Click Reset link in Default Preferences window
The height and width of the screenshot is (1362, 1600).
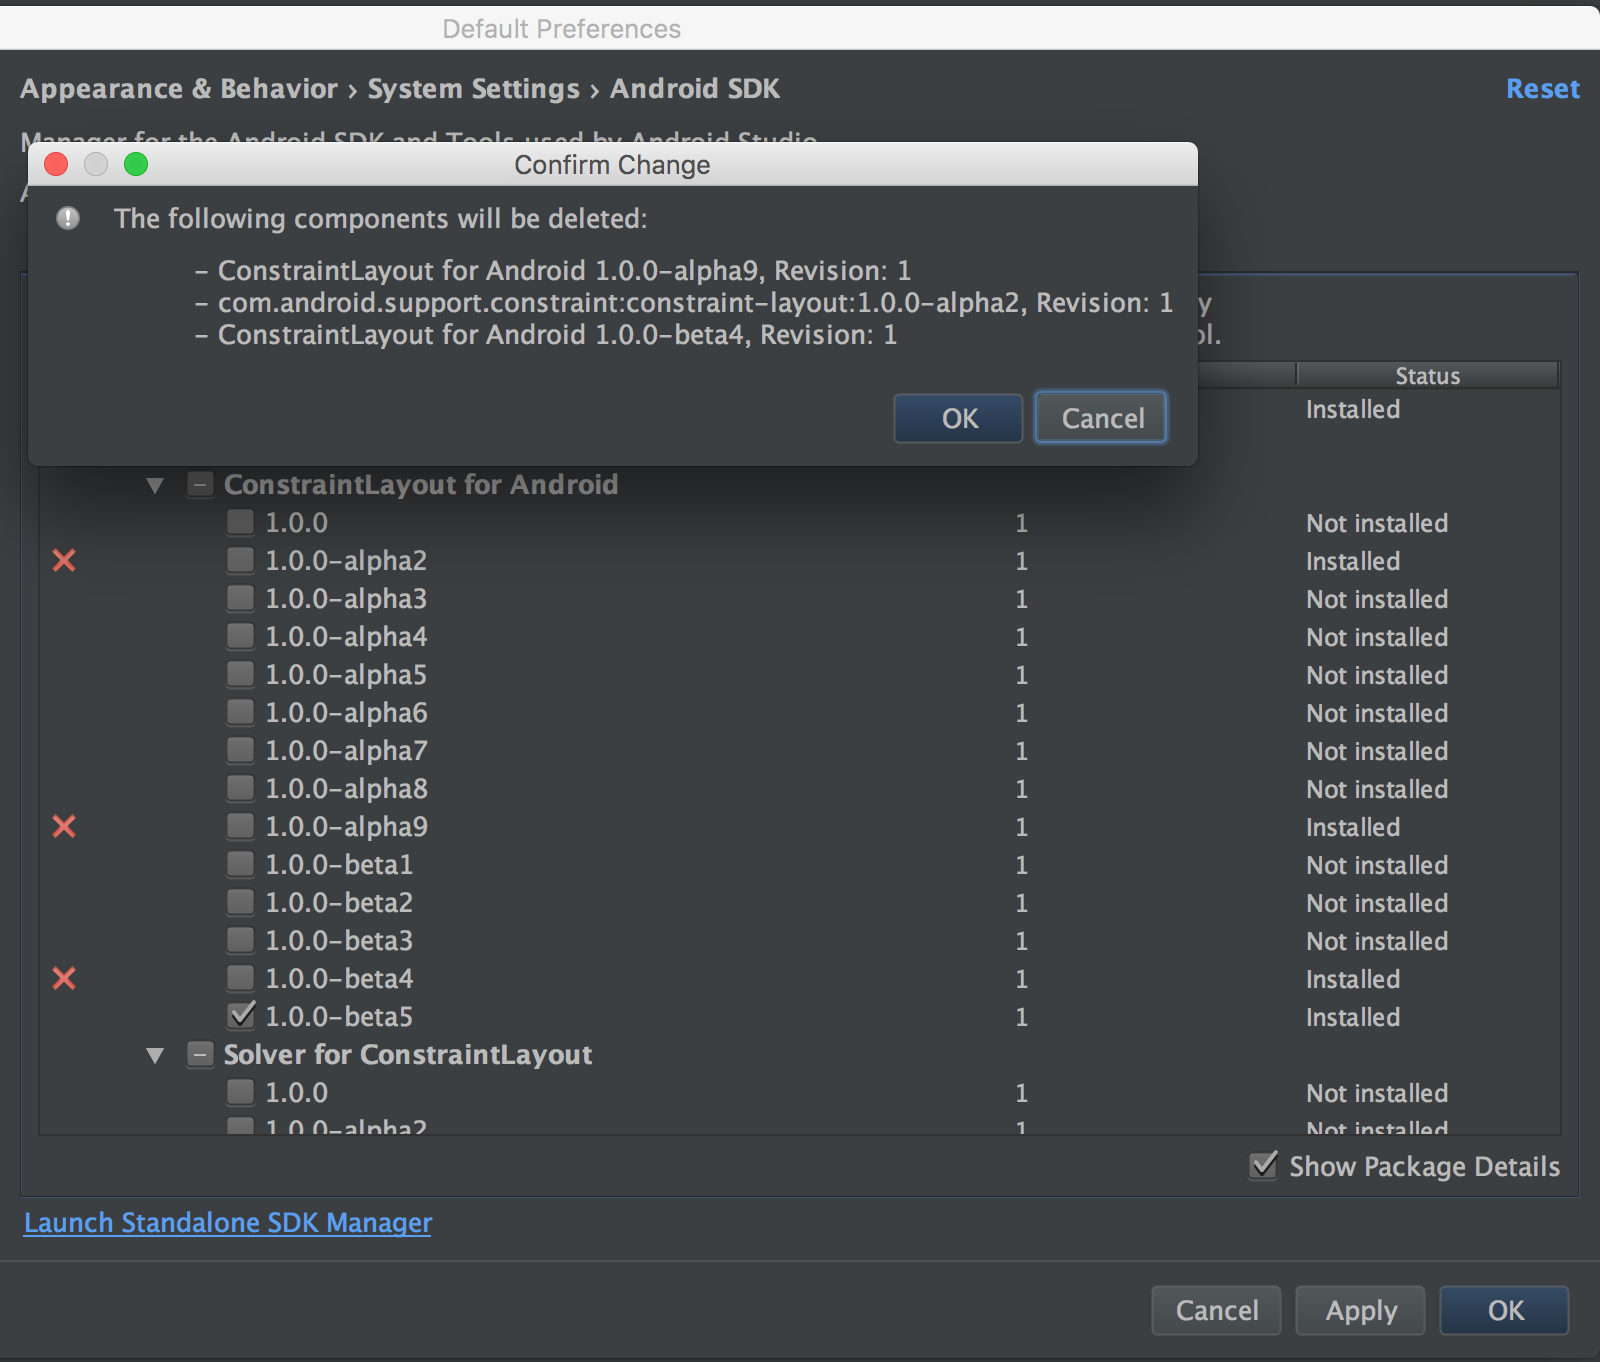pyautogui.click(x=1543, y=89)
